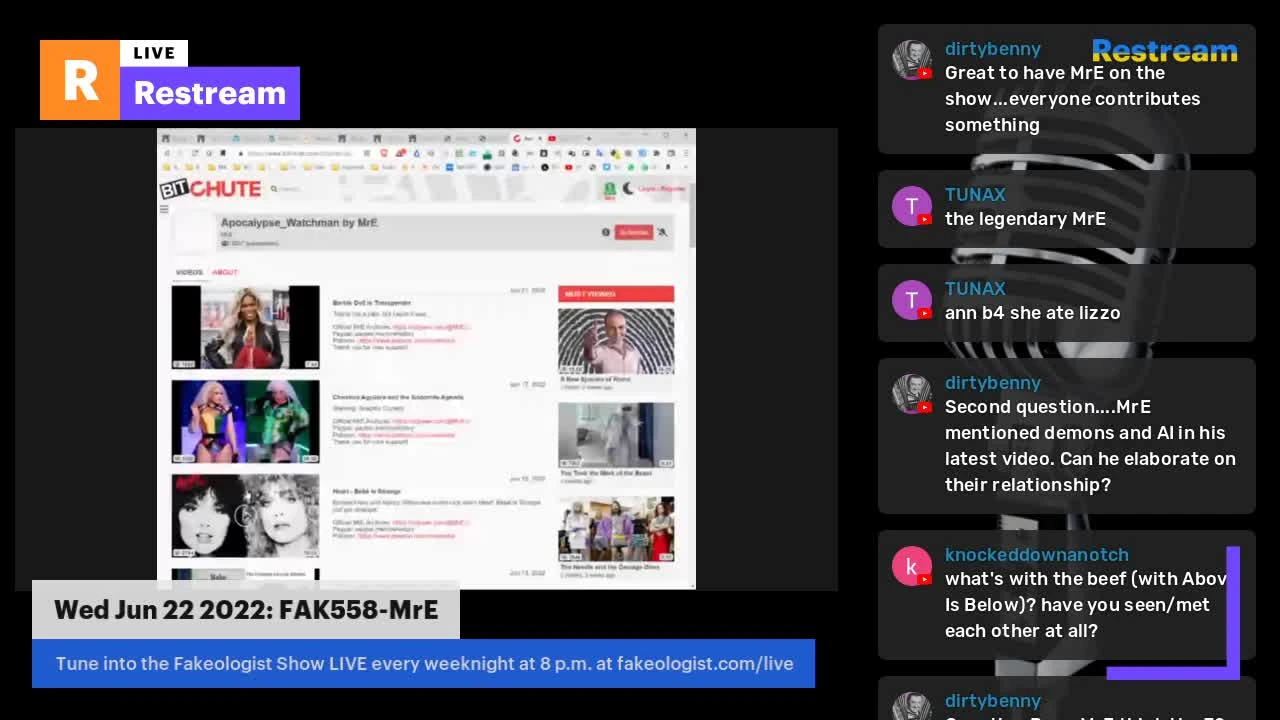Click the channel info icon beside Subscribe
Viewport: 1280px width, 720px height.
tap(605, 232)
